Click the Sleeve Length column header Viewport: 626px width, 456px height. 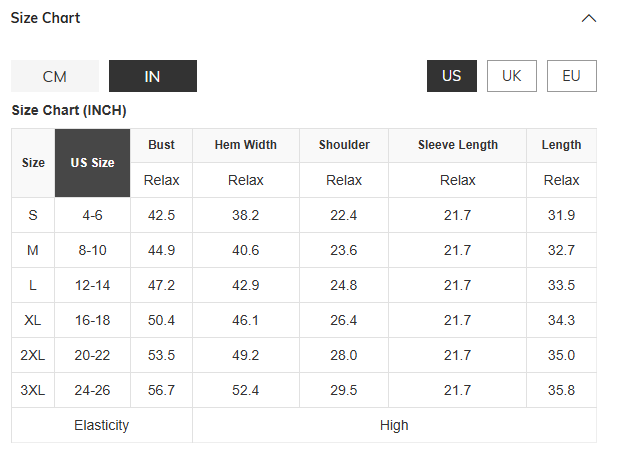coord(458,145)
